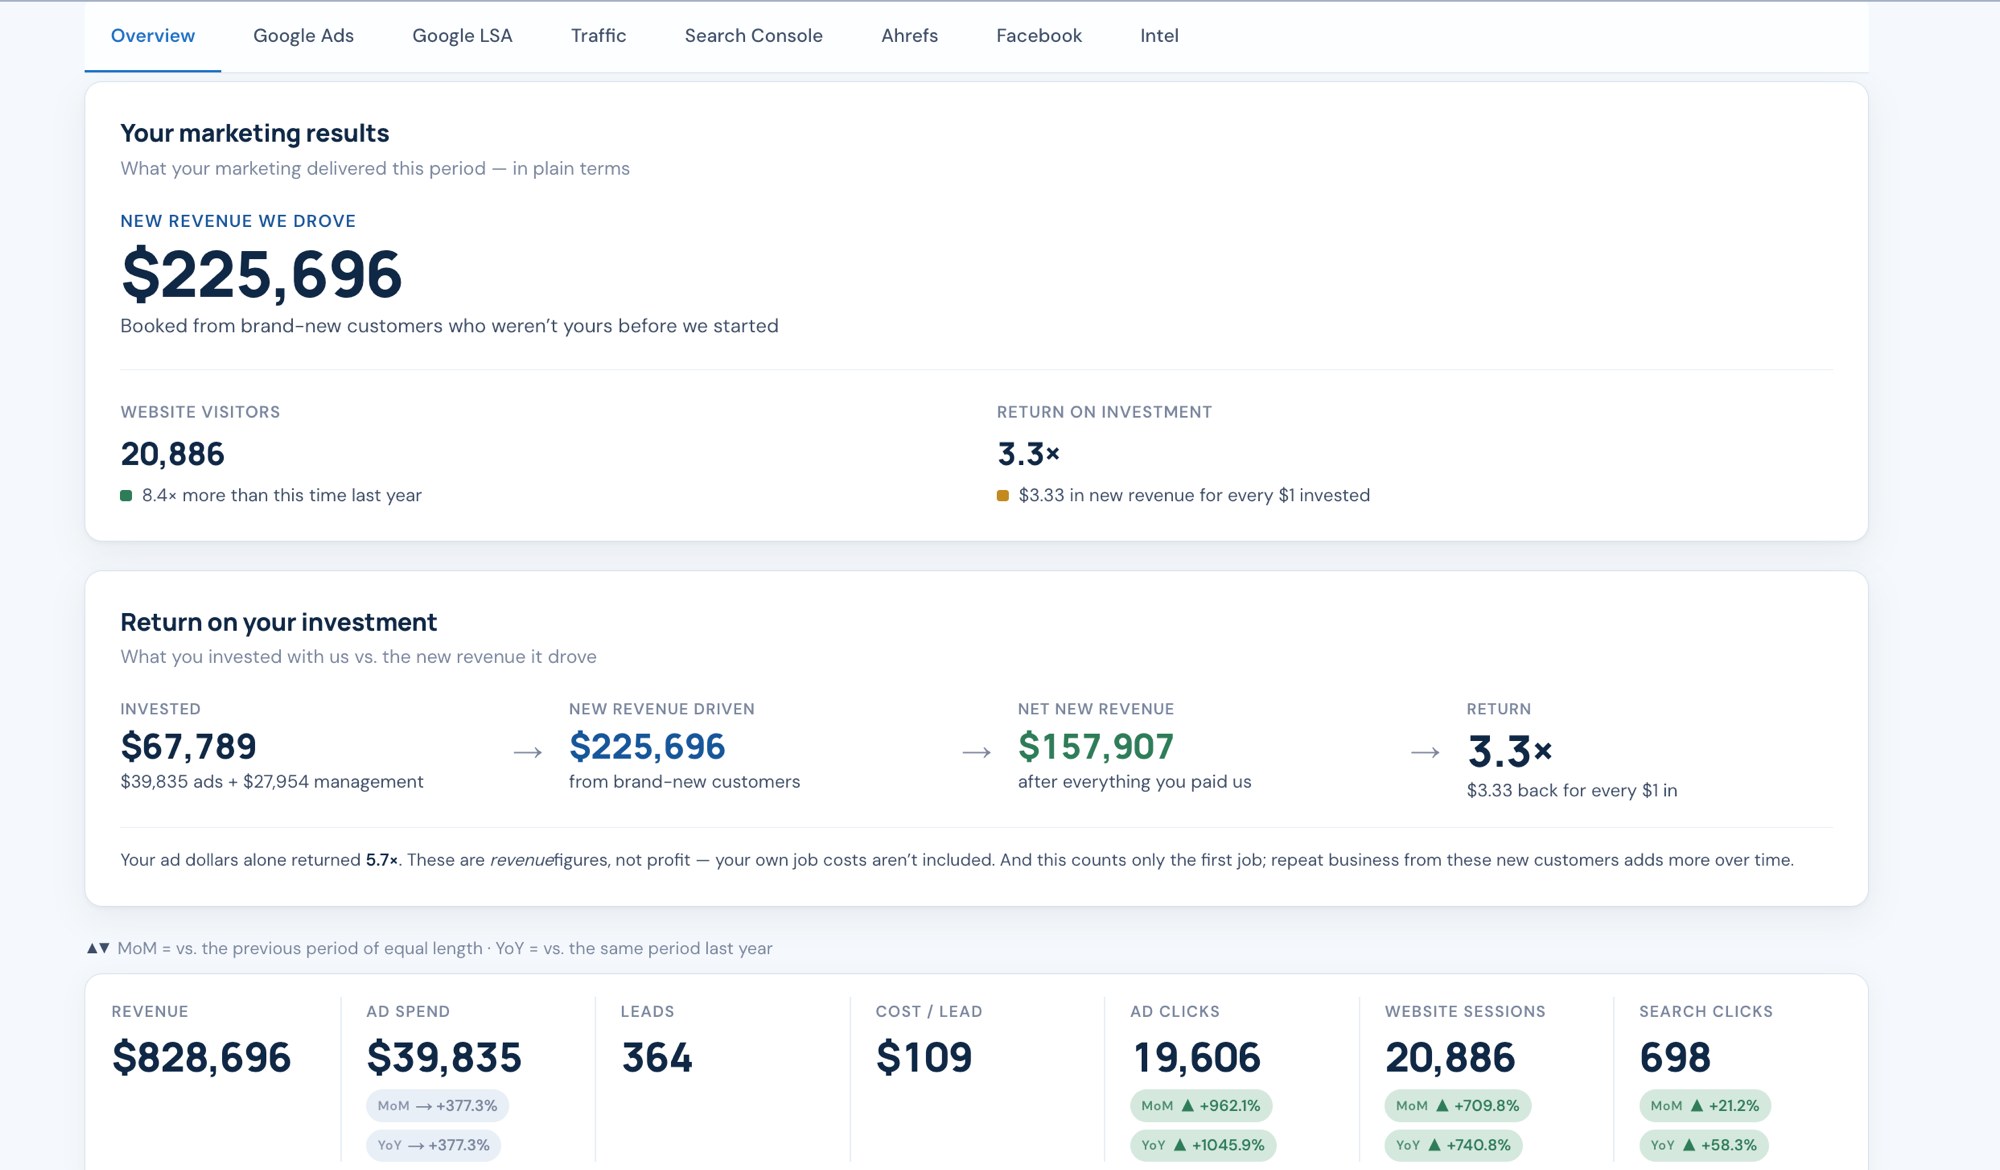Image resolution: width=2000 pixels, height=1170 pixels.
Task: Click the Ad Spend MoM +377.3% badge
Action: tap(438, 1105)
